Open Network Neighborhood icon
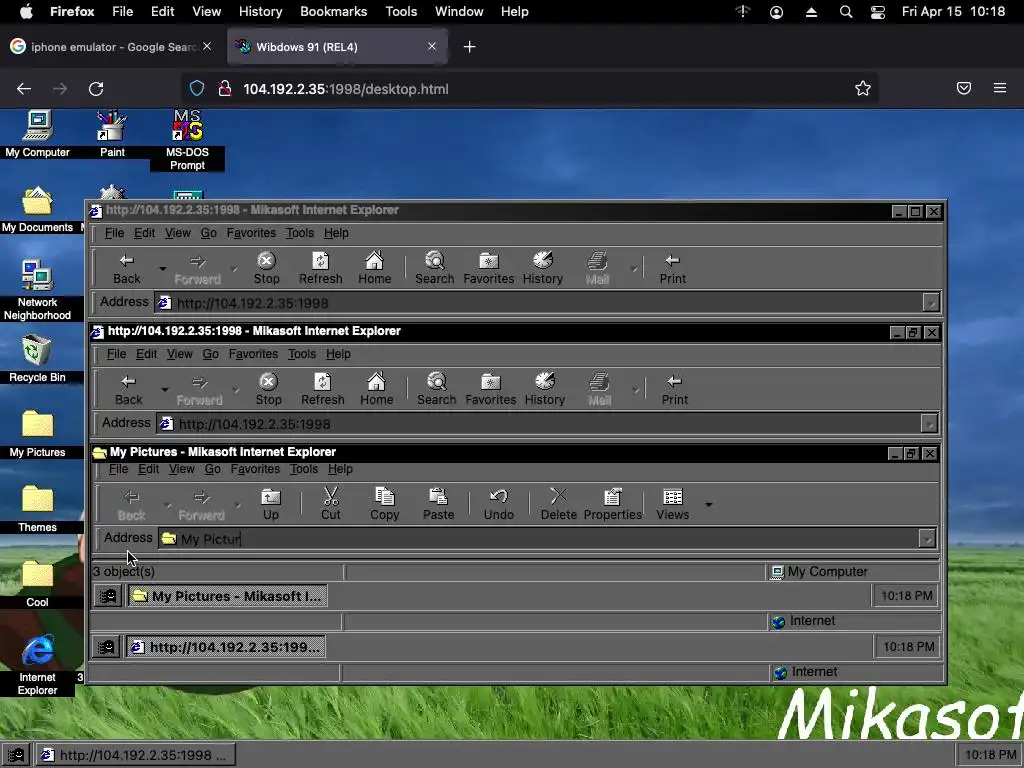The width and height of the screenshot is (1024, 768). tap(37, 289)
